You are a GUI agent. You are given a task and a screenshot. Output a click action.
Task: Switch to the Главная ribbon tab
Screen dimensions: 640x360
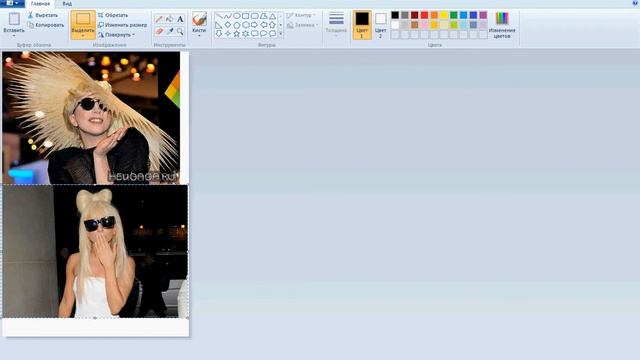(x=40, y=4)
